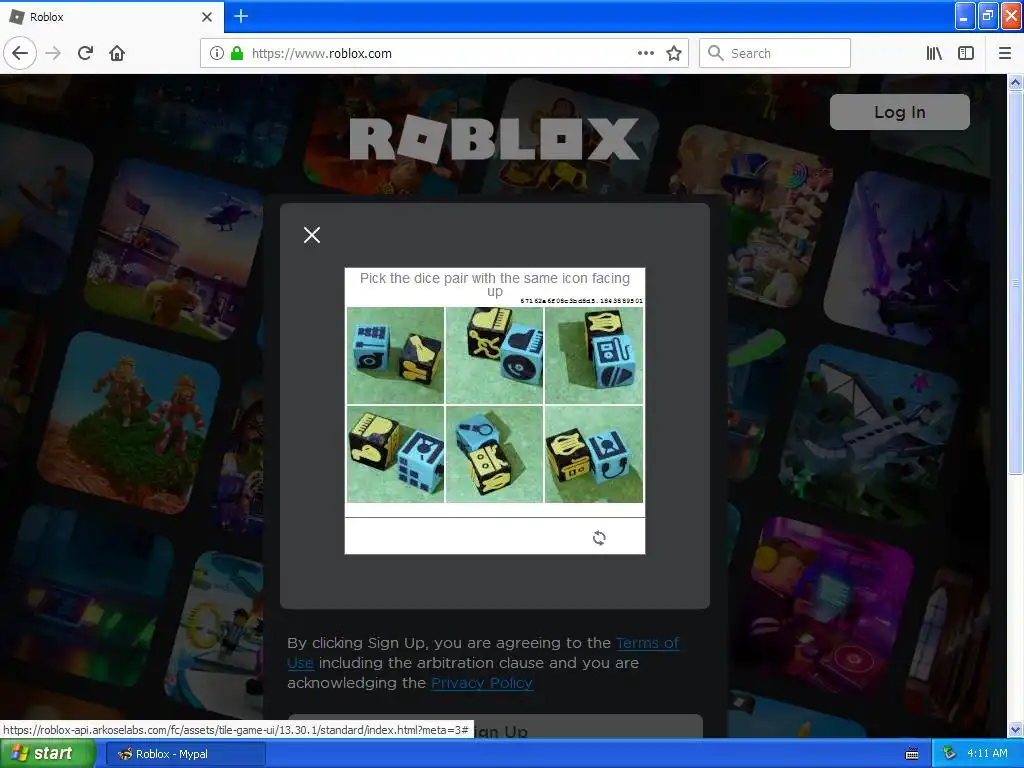Viewport: 1024px width, 768px height.
Task: Go back with the browser back arrow
Action: pos(20,53)
